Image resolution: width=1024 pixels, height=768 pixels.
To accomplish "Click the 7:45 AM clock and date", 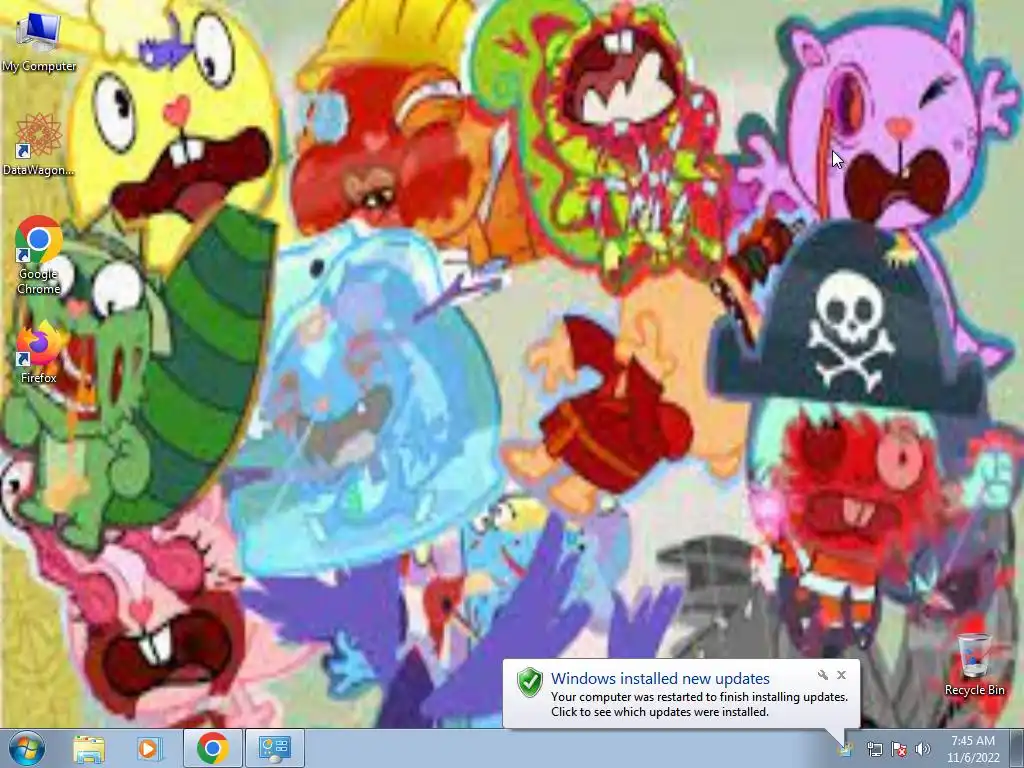I will pyautogui.click(x=973, y=749).
